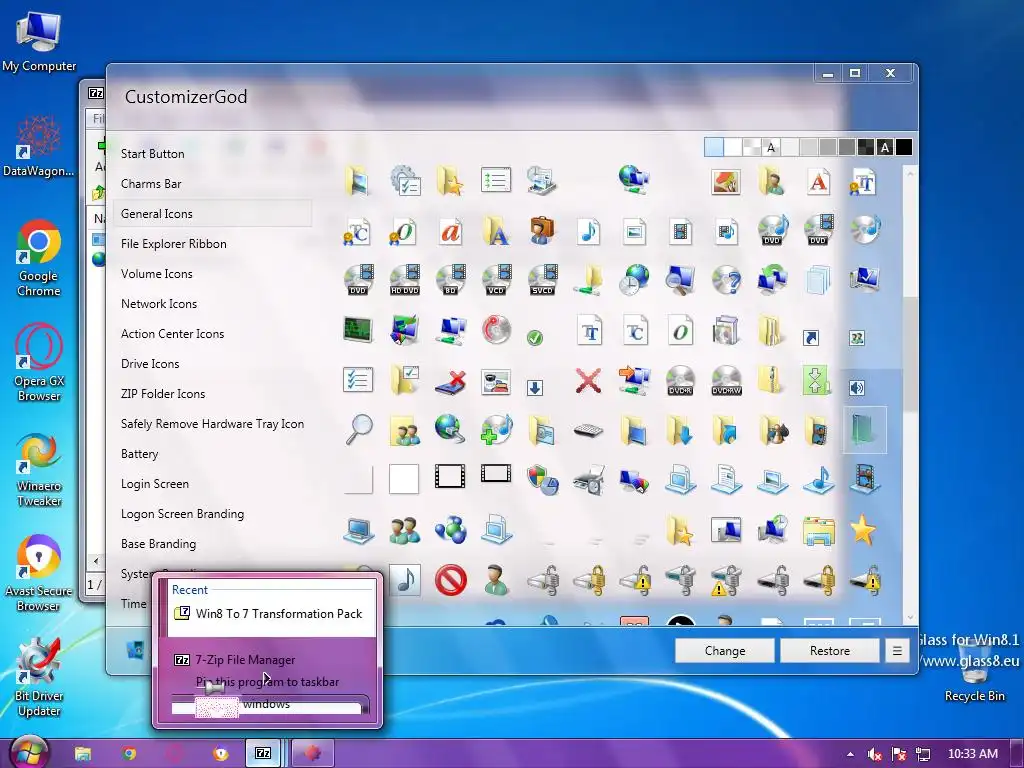Viewport: 1024px width, 768px height.
Task: Select the gear with checklist icon
Action: (405, 180)
